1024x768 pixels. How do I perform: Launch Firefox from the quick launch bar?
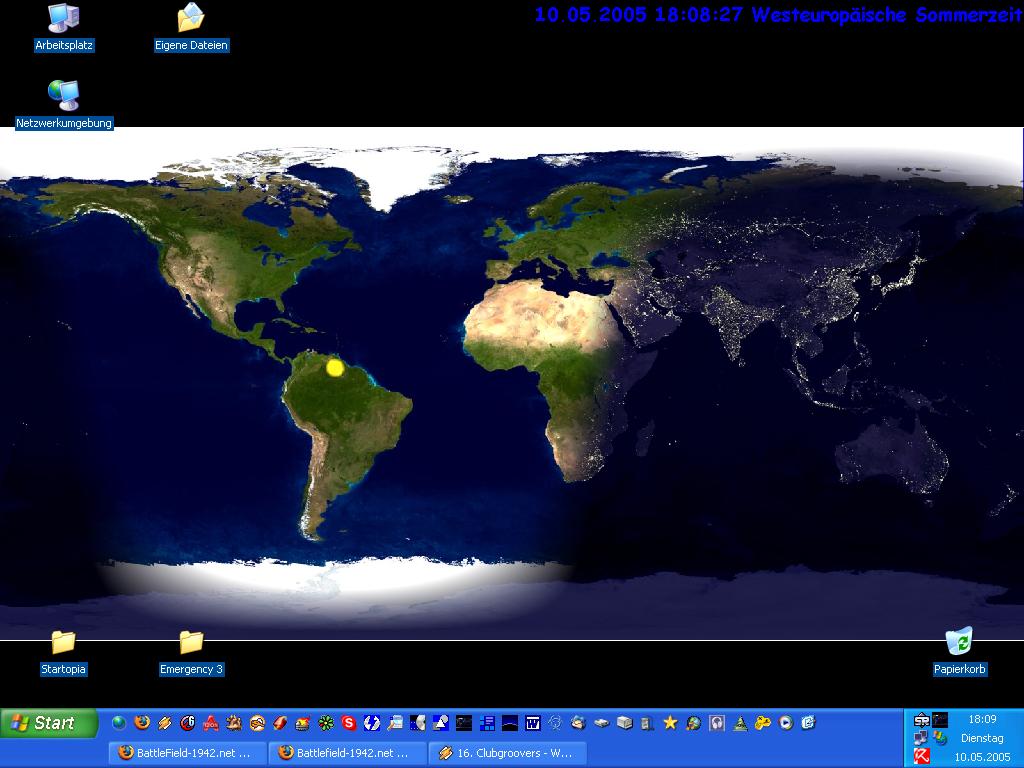142,722
